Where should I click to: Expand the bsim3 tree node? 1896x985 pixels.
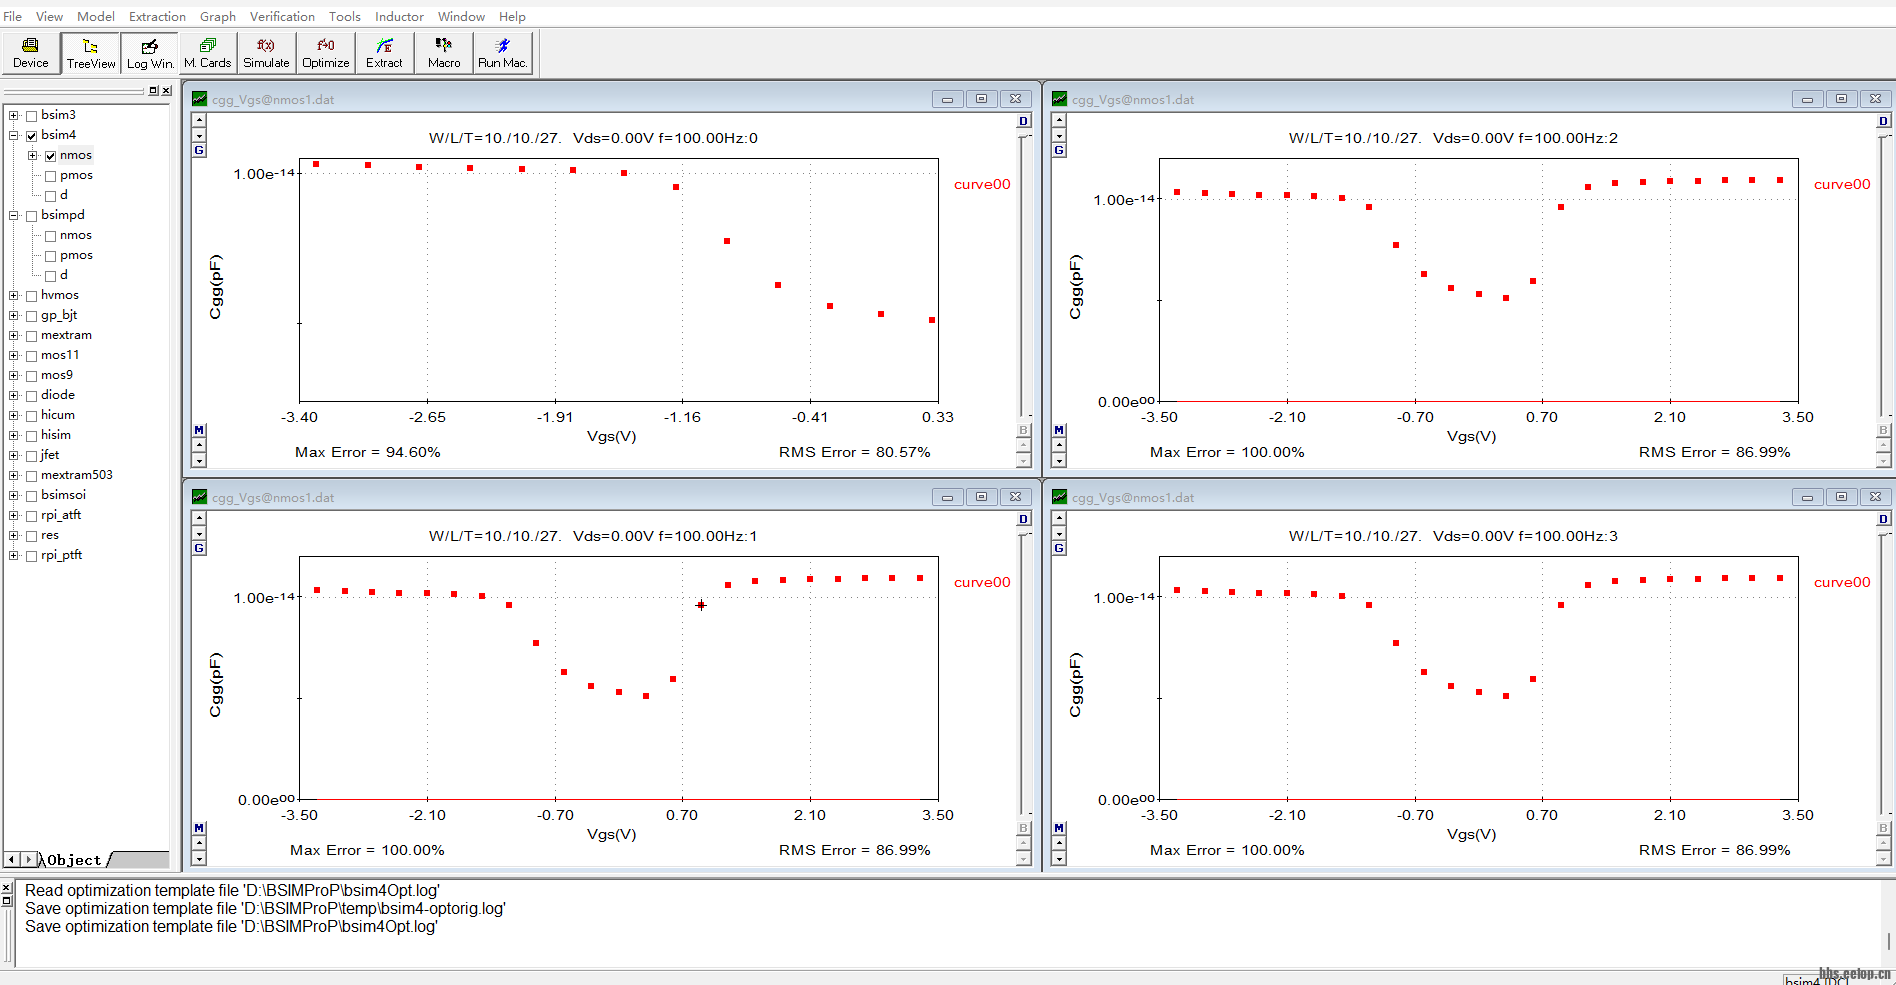pyautogui.click(x=14, y=116)
